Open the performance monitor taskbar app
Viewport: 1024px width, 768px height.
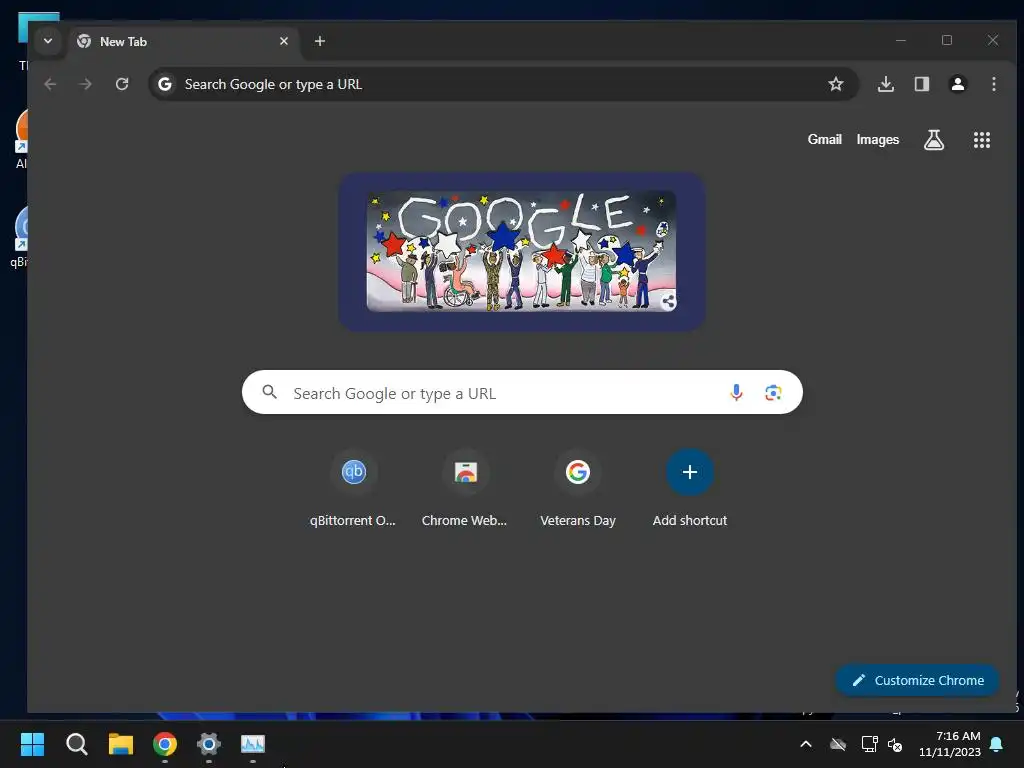tap(253, 744)
